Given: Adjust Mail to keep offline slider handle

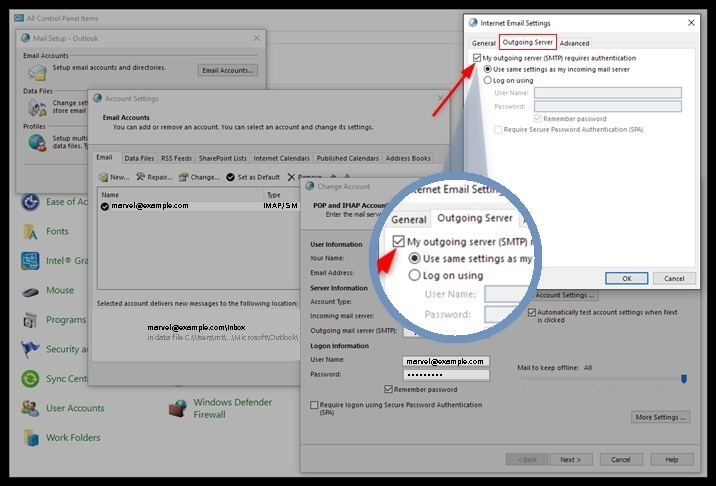Looking at the screenshot, I should click(x=684, y=379).
